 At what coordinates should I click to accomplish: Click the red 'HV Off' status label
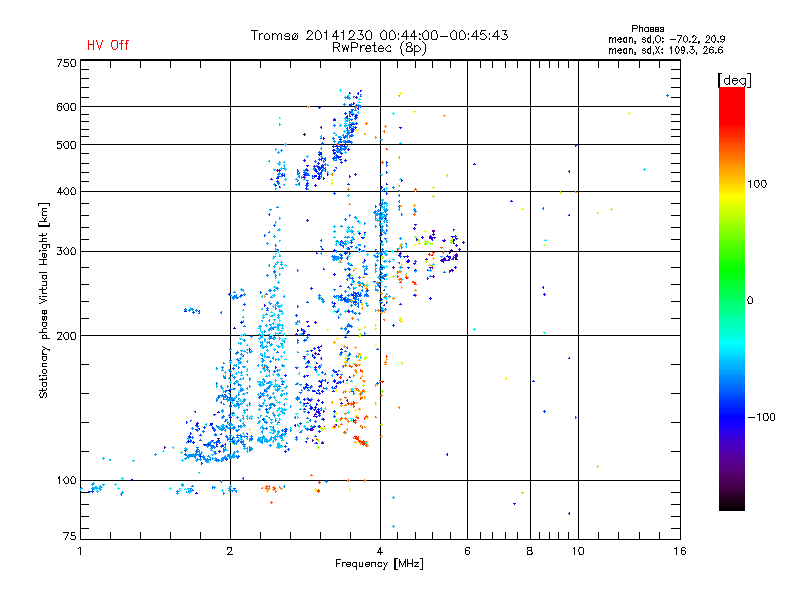tap(108, 45)
